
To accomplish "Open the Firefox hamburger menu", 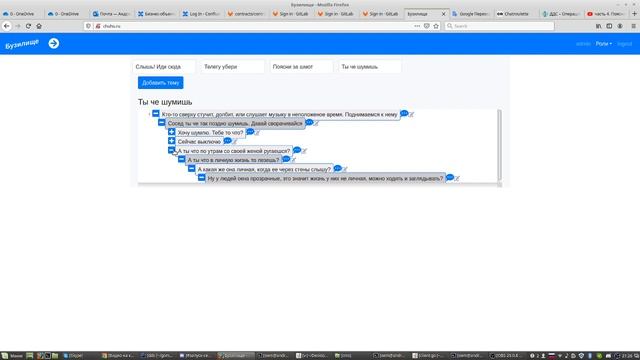I will (x=633, y=26).
